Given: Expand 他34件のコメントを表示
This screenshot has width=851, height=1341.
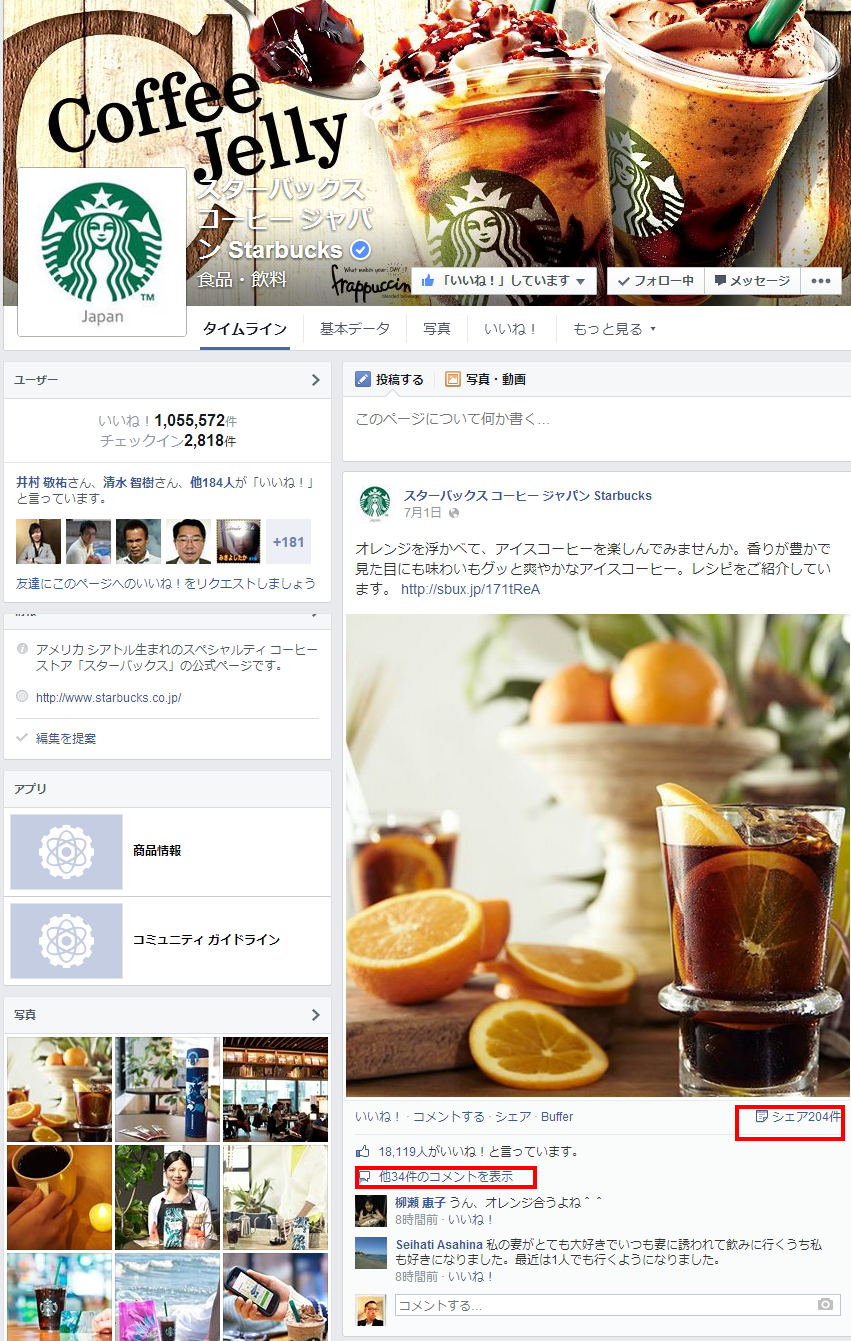Looking at the screenshot, I should pyautogui.click(x=446, y=1176).
